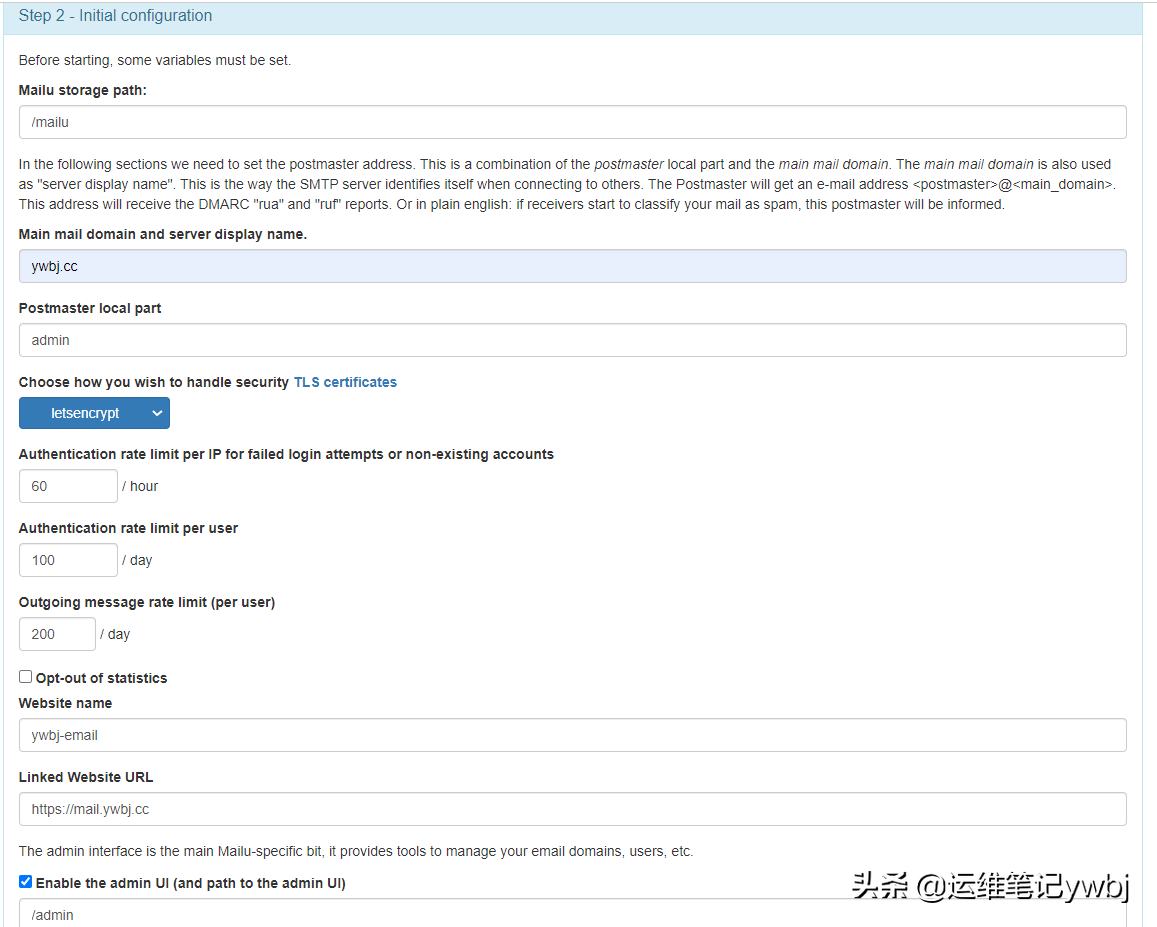Click the rate limit per IP field 60
This screenshot has width=1157, height=927.
pyautogui.click(x=68, y=486)
